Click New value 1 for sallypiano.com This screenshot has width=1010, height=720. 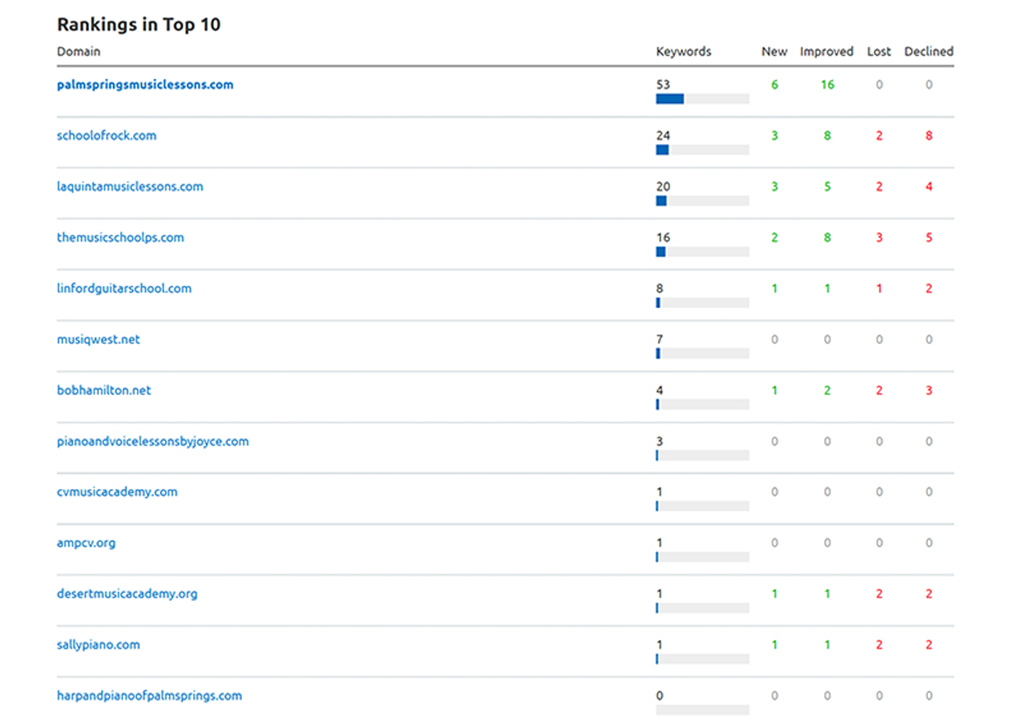tap(774, 645)
